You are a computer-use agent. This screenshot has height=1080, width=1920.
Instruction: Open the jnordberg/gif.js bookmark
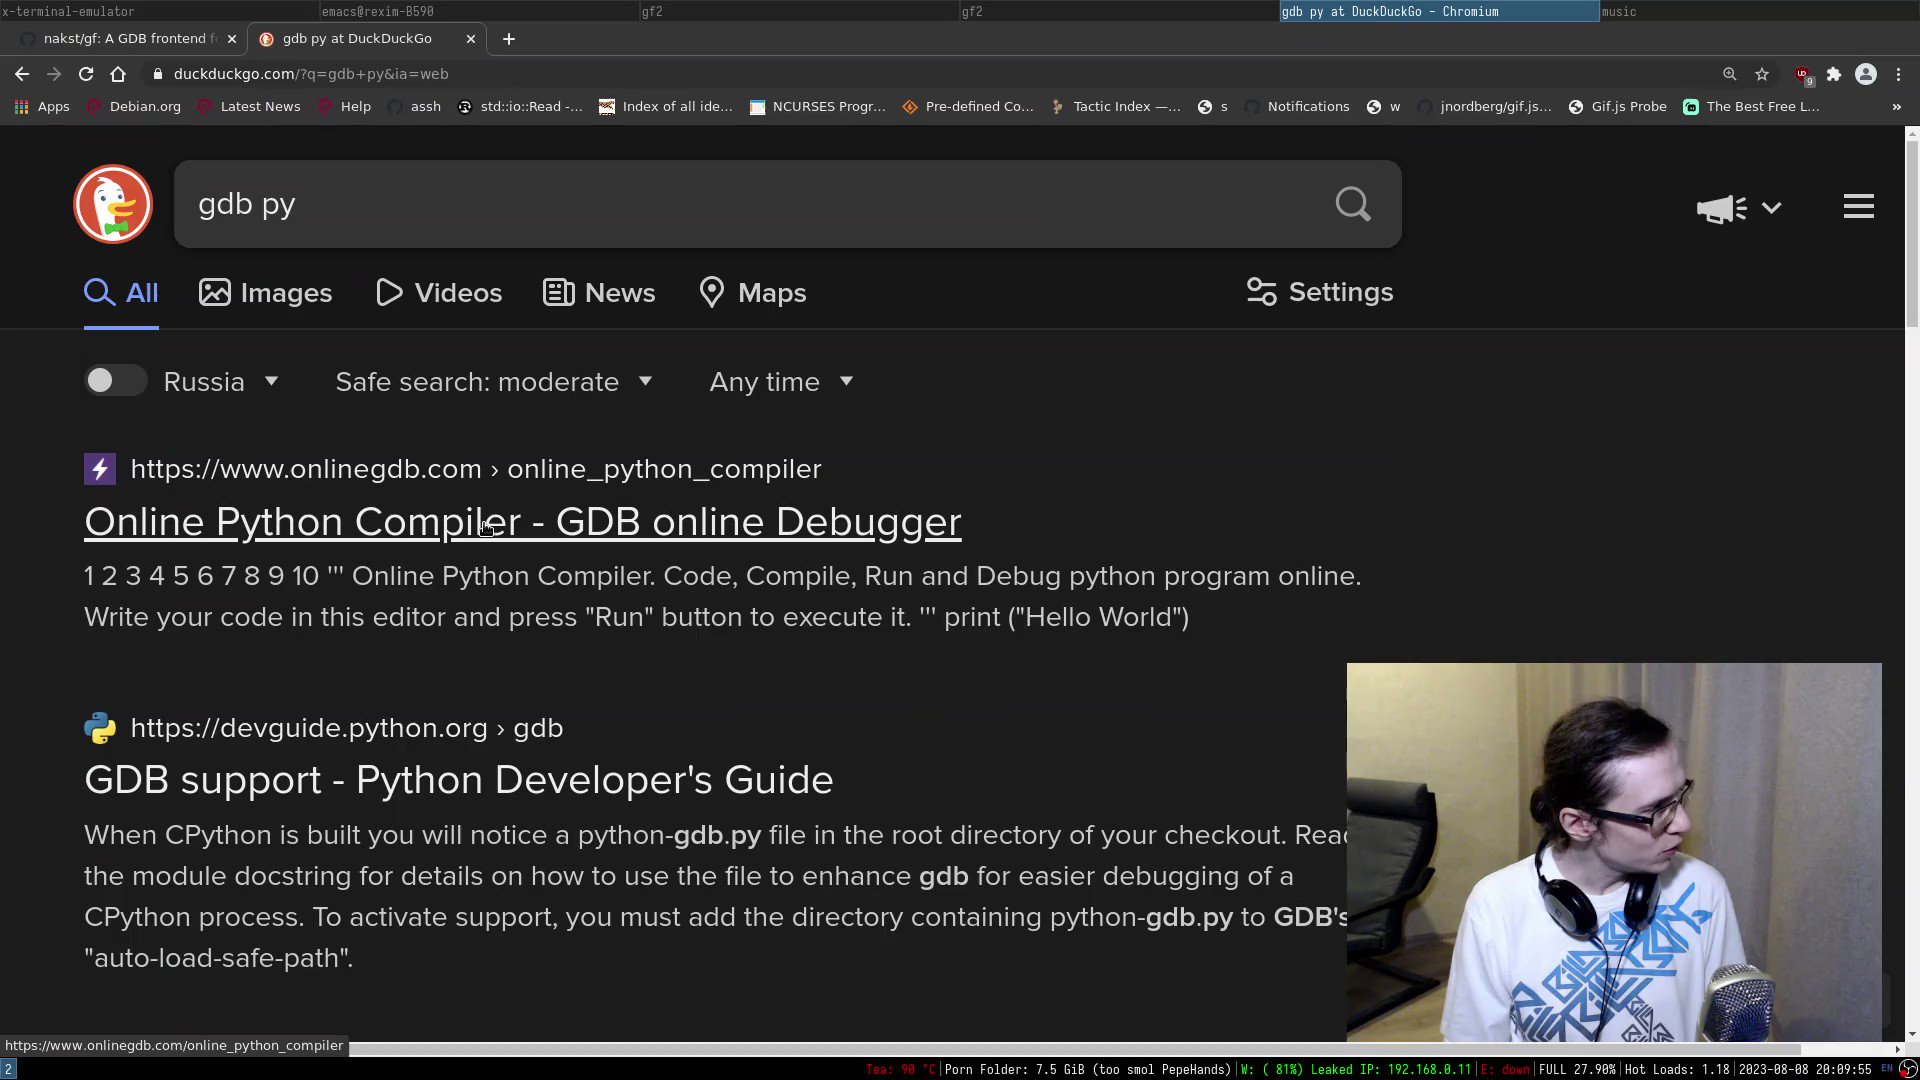tap(1485, 107)
